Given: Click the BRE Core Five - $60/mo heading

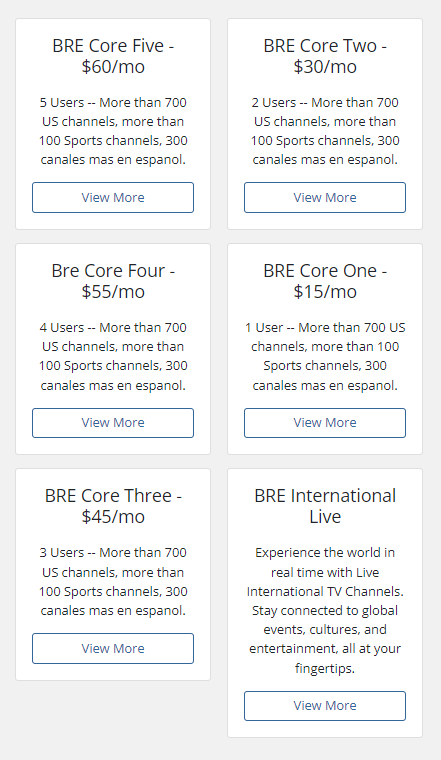Looking at the screenshot, I should (x=113, y=56).
